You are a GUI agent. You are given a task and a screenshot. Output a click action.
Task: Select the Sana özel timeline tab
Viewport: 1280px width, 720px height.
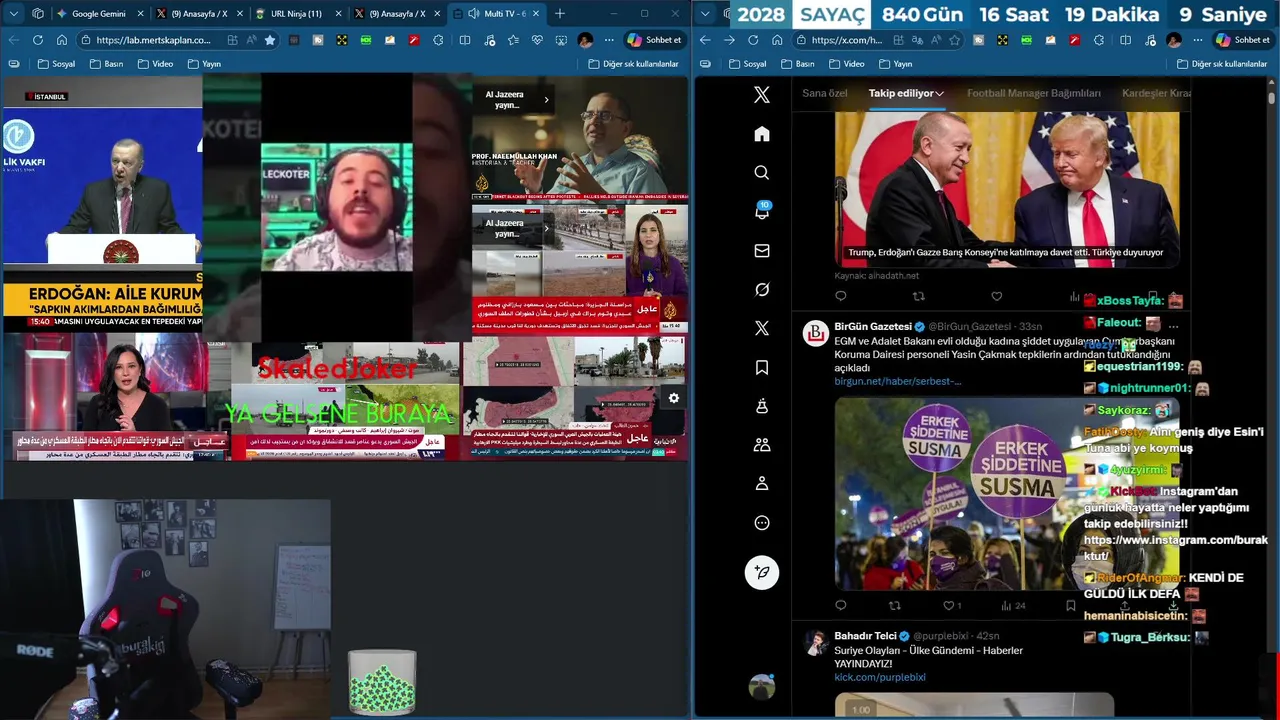tap(825, 93)
